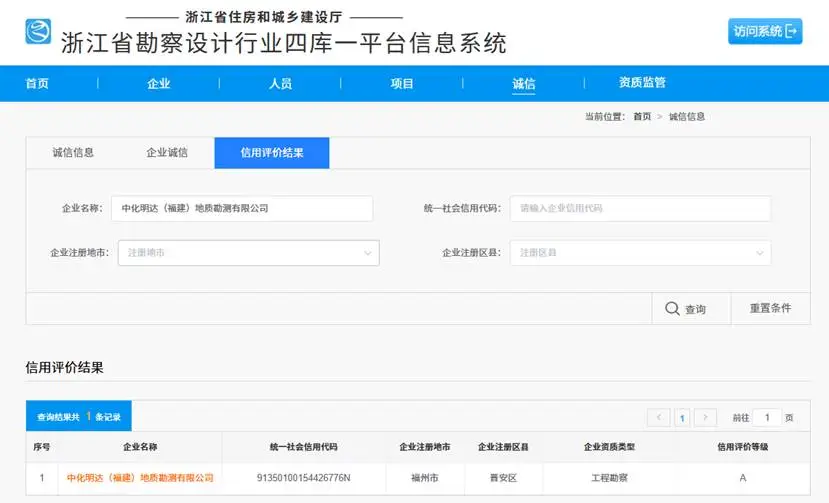Go to next results page arrow

pos(705,417)
